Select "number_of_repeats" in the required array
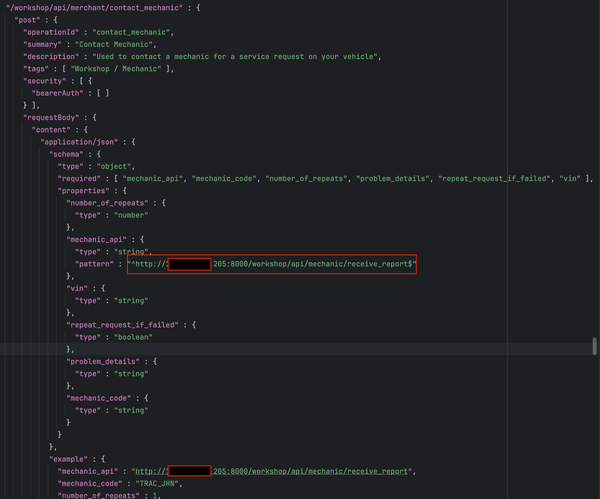Screen dimensions: 600x499 point(306,179)
